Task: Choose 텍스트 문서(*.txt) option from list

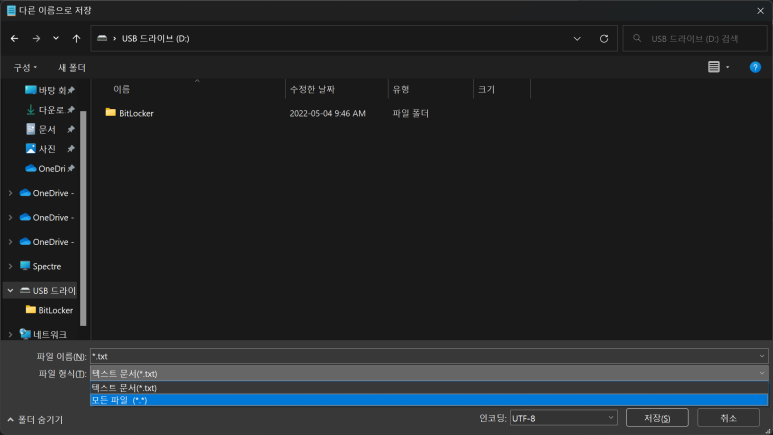Action: click(x=428, y=388)
